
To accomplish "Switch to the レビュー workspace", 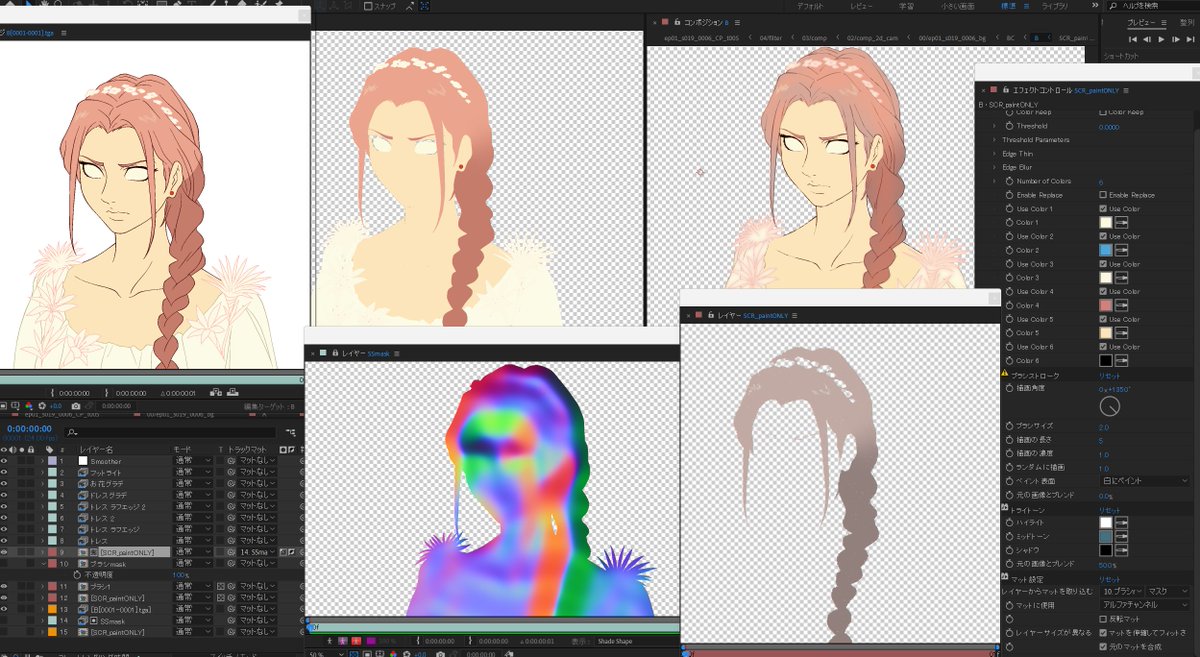I will click(x=861, y=6).
